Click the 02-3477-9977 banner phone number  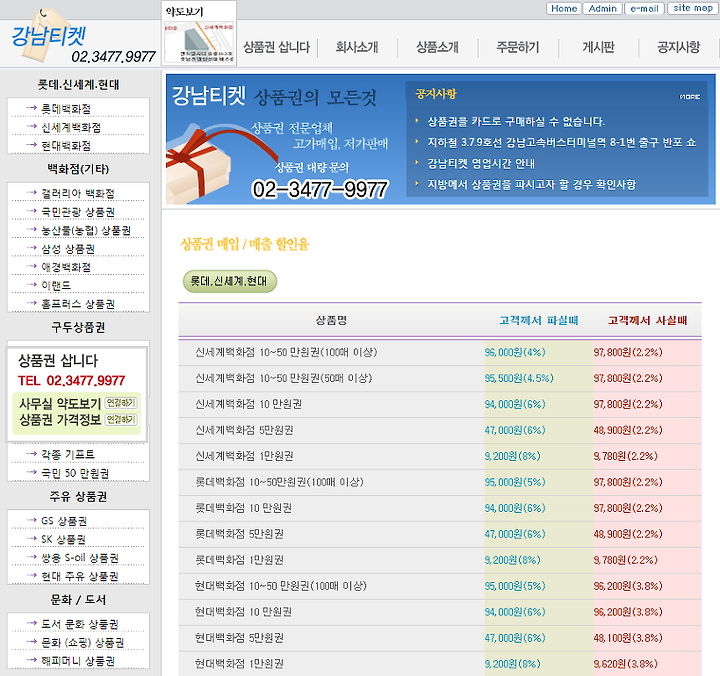[x=320, y=189]
